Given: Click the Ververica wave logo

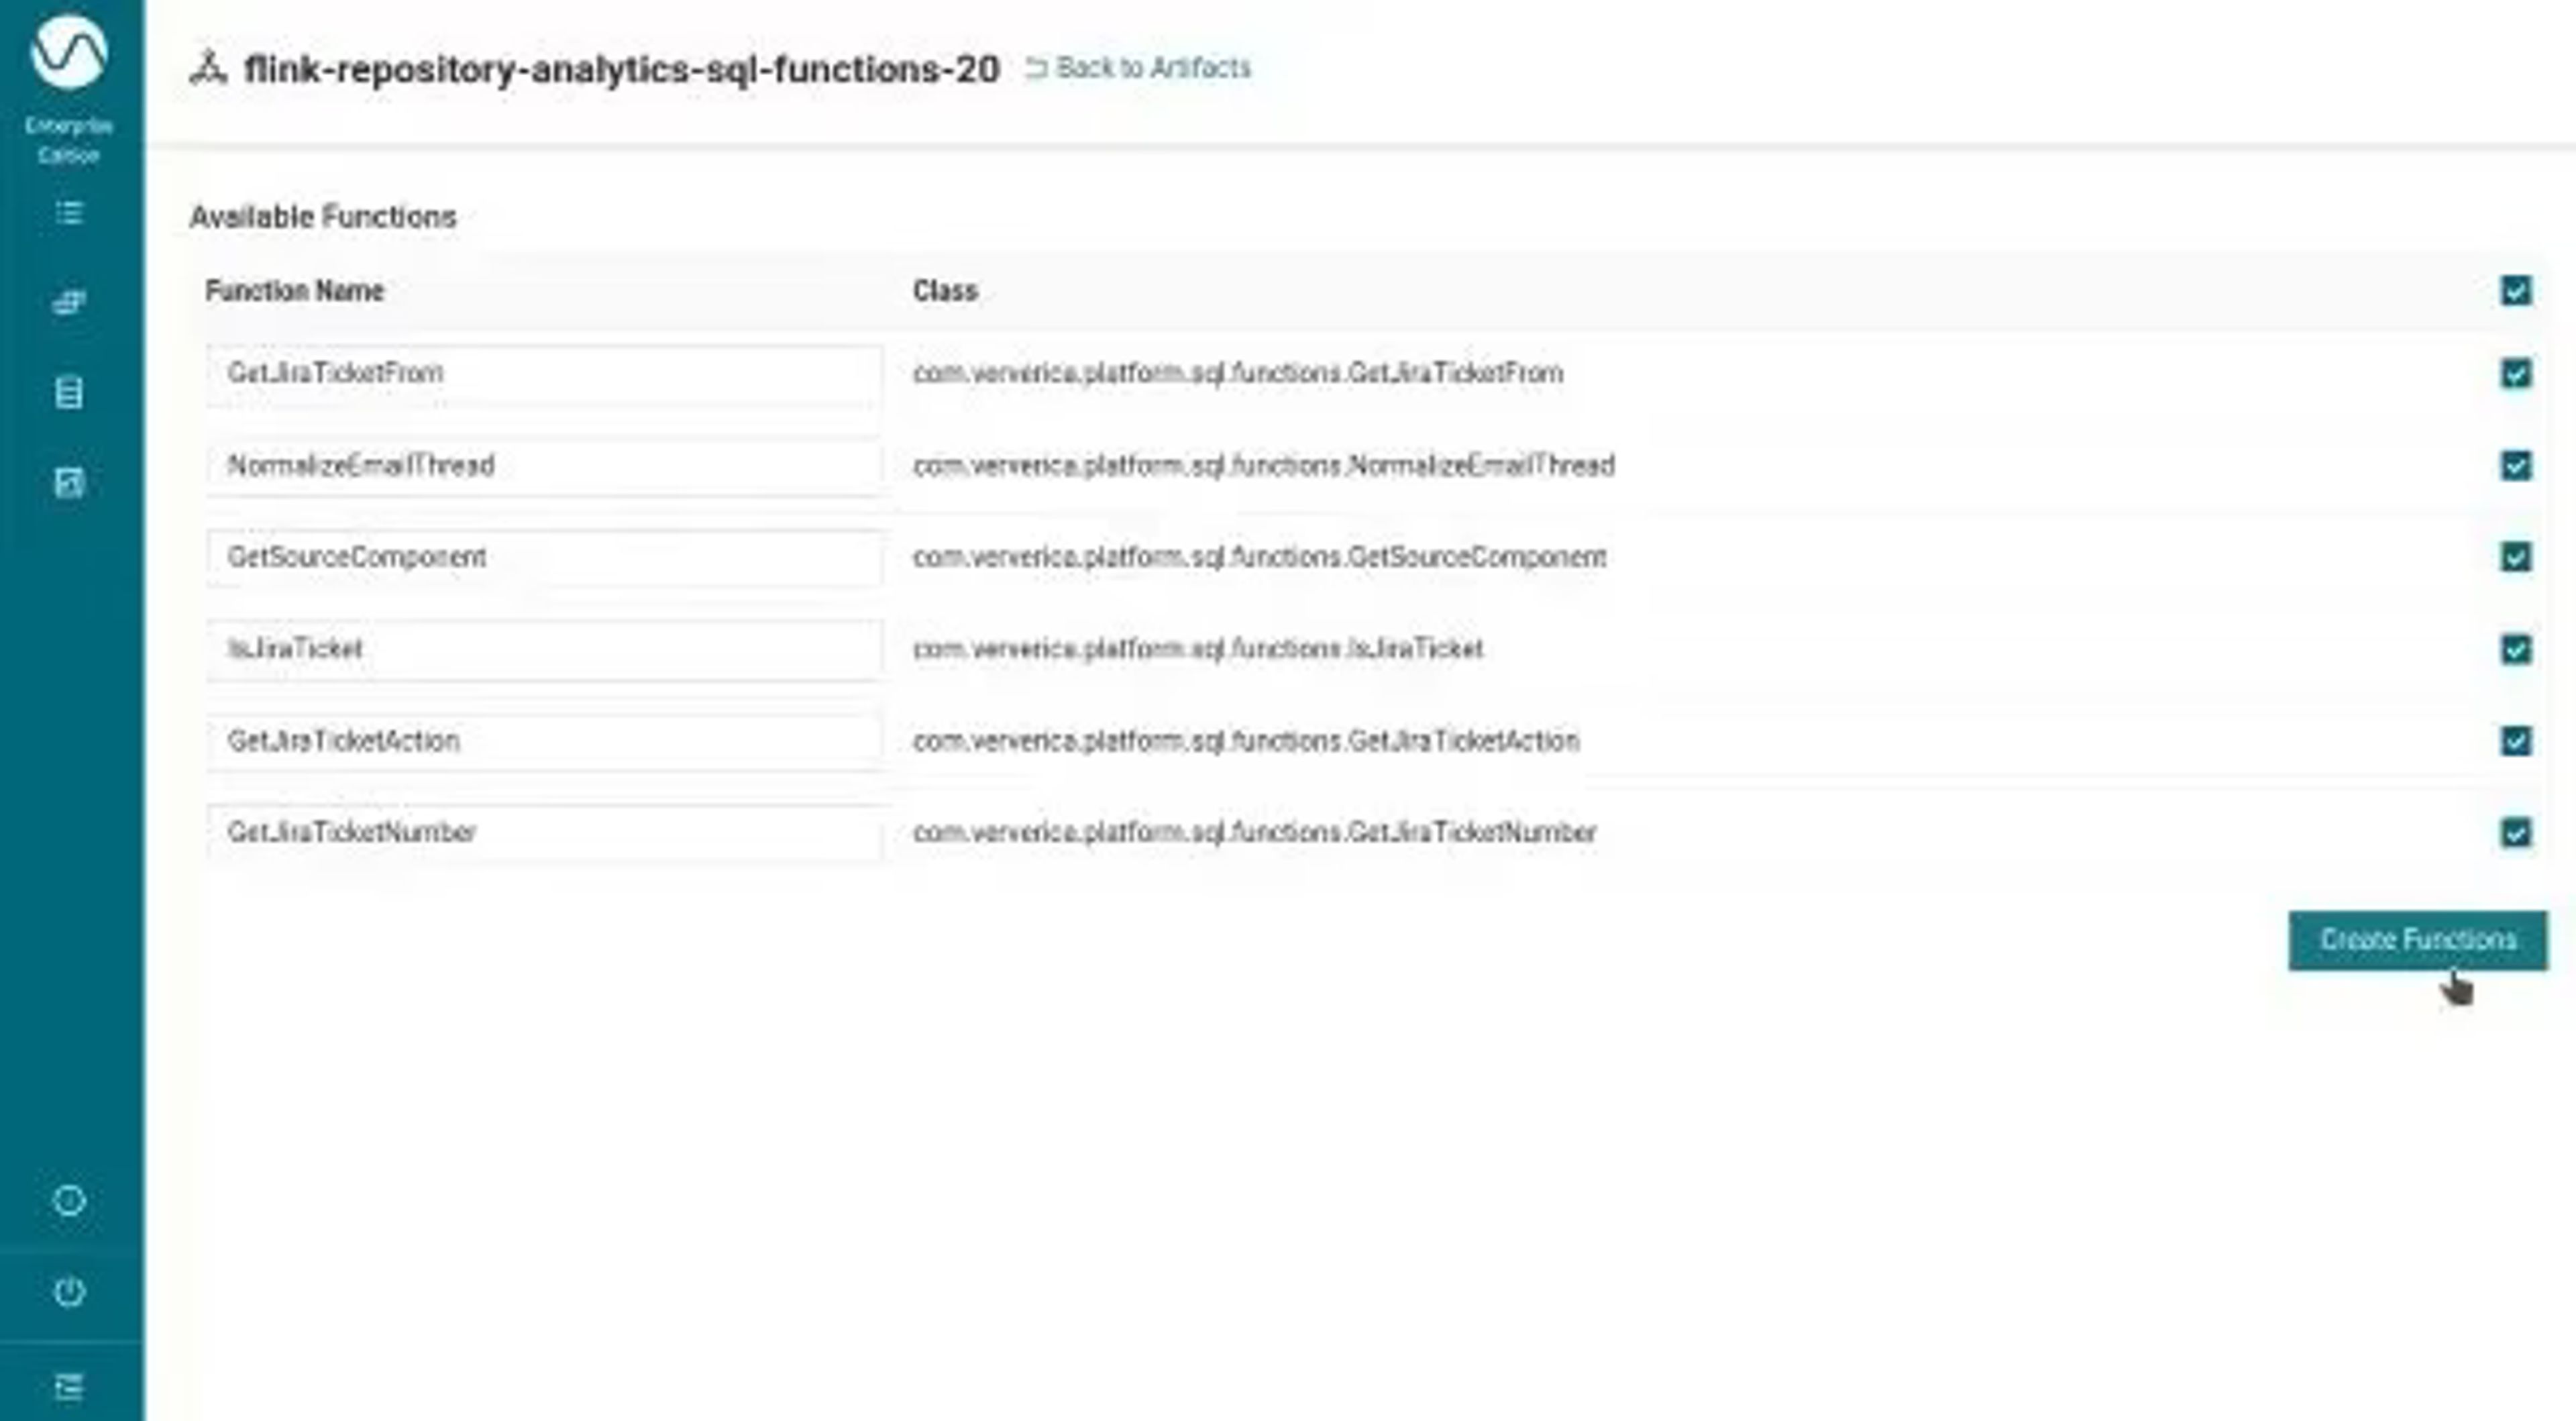Looking at the screenshot, I should point(69,52).
